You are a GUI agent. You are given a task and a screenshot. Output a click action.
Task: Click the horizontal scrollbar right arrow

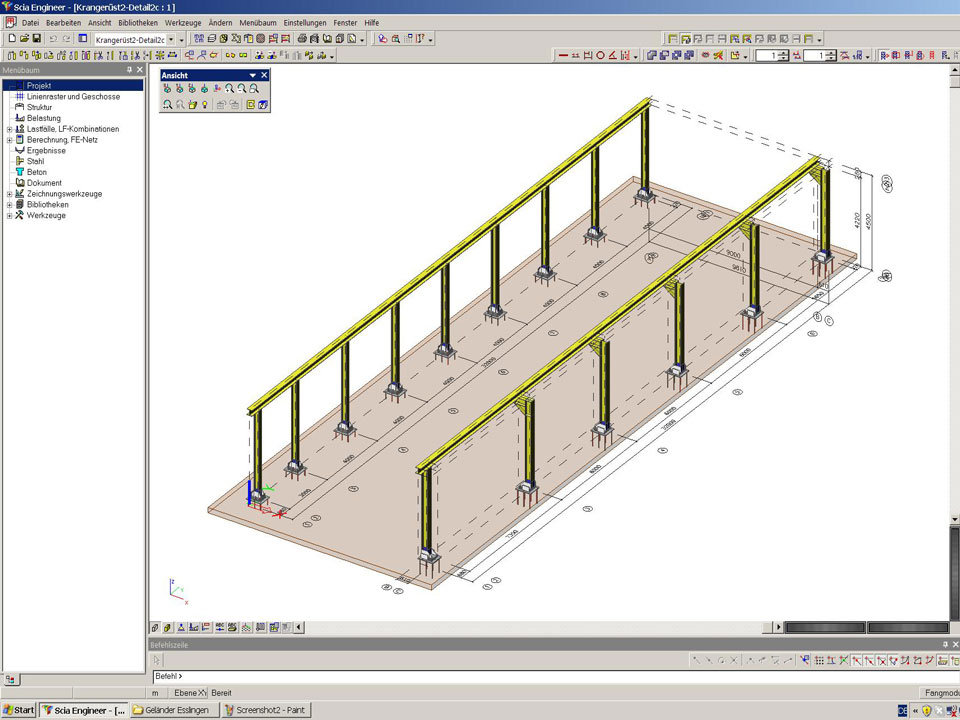point(778,628)
